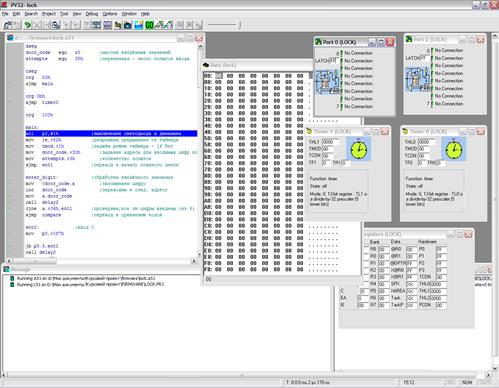The width and height of the screenshot is (499, 388).
Task: Click the second step-trace icon after GO
Action: click(x=169, y=25)
